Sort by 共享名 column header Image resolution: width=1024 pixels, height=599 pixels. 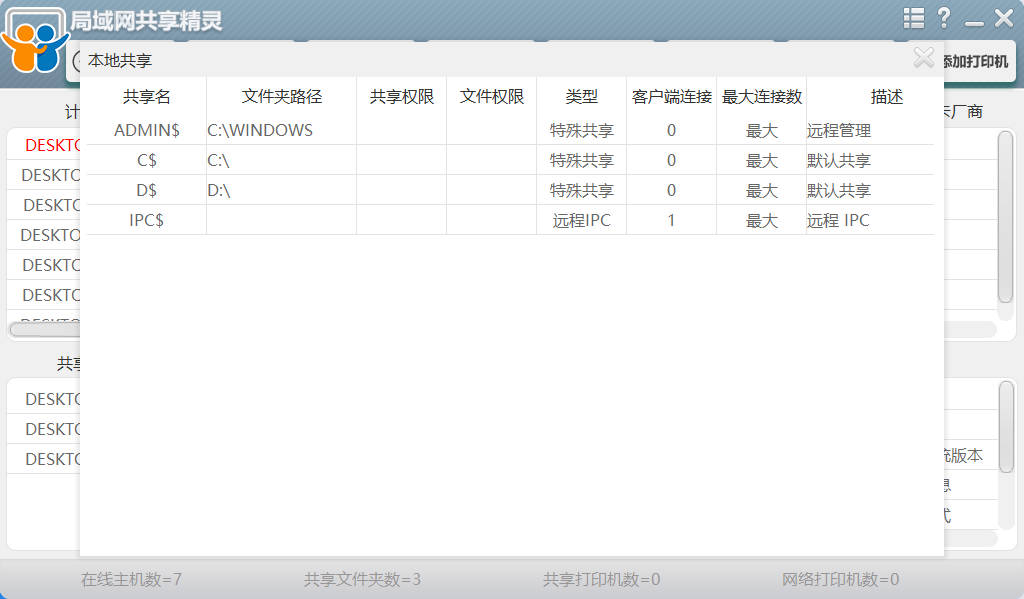coord(146,97)
